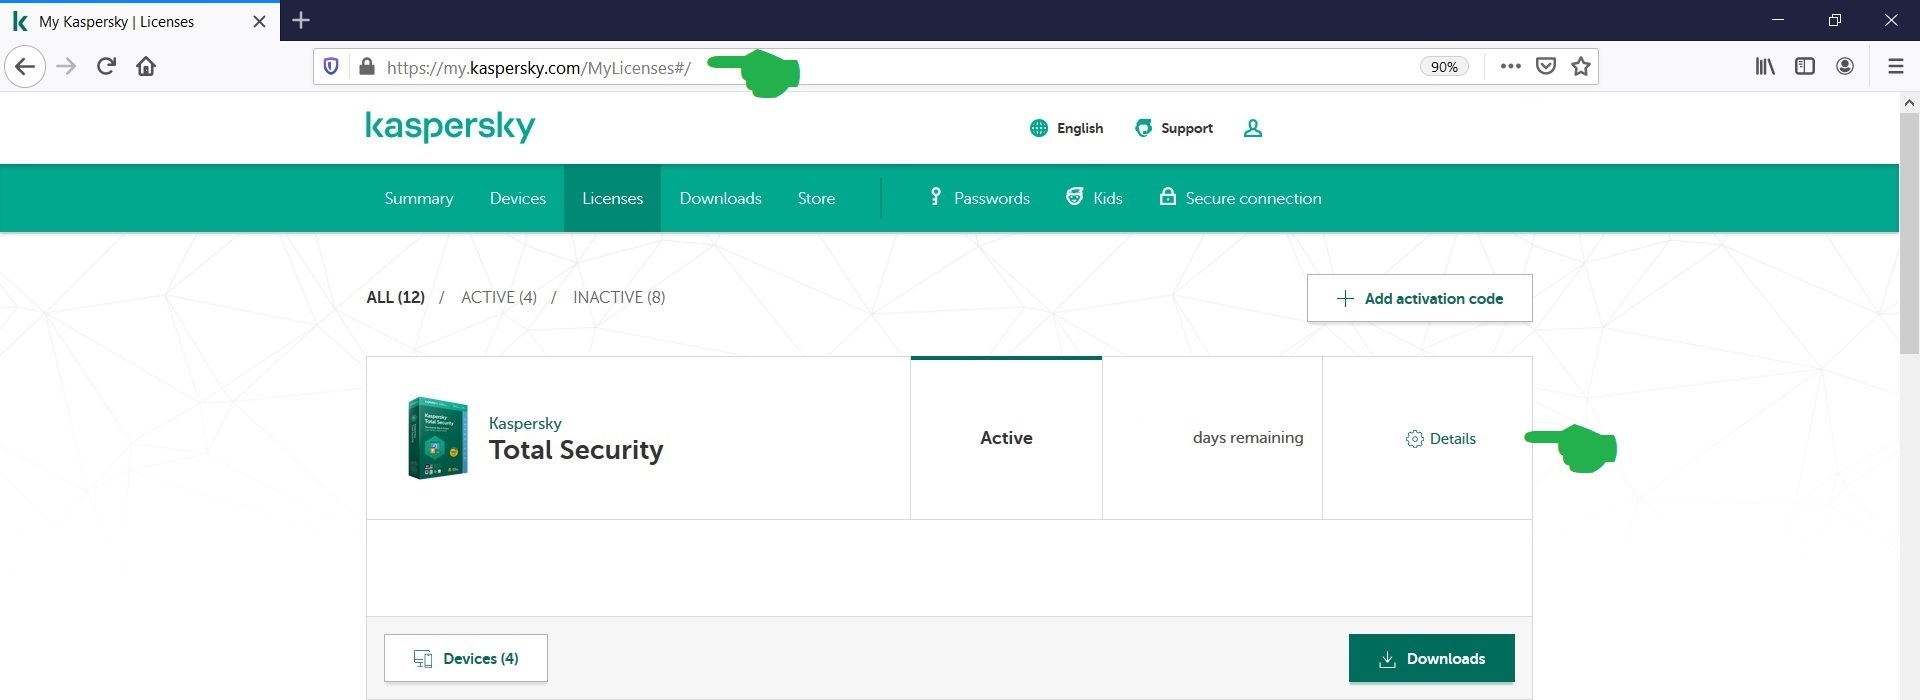
Task: Open the Passwords section
Action: click(x=979, y=198)
